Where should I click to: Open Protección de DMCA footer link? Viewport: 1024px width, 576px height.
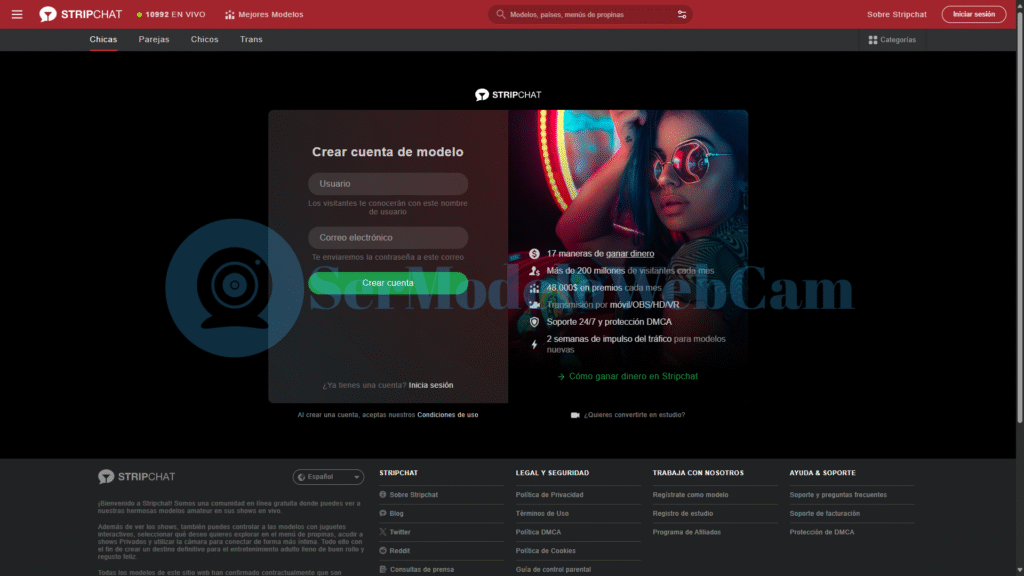pos(822,532)
